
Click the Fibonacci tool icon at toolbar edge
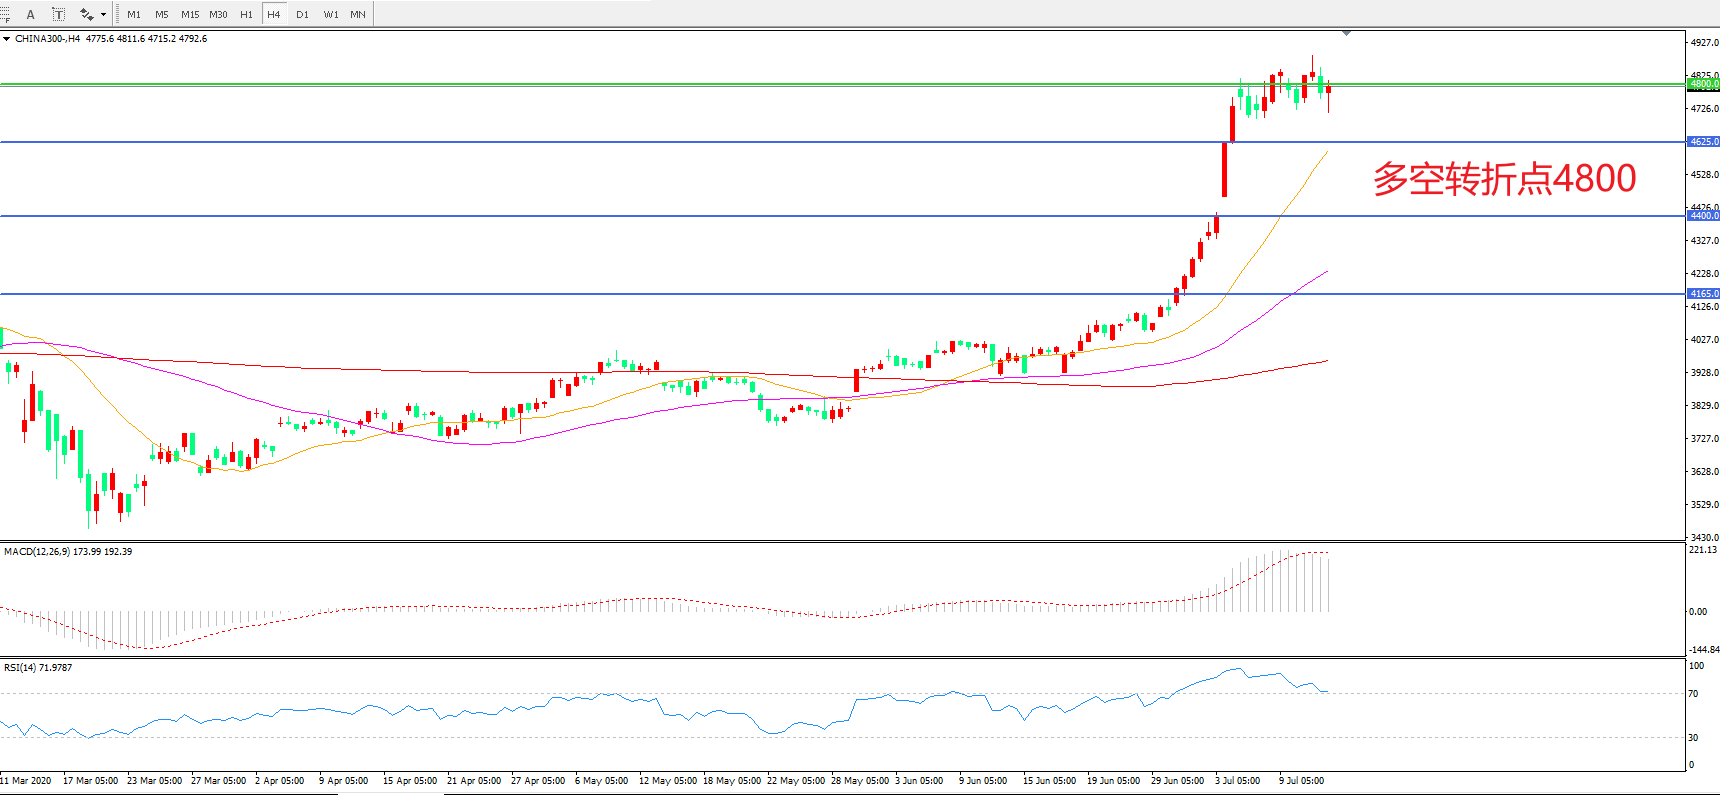4,14
